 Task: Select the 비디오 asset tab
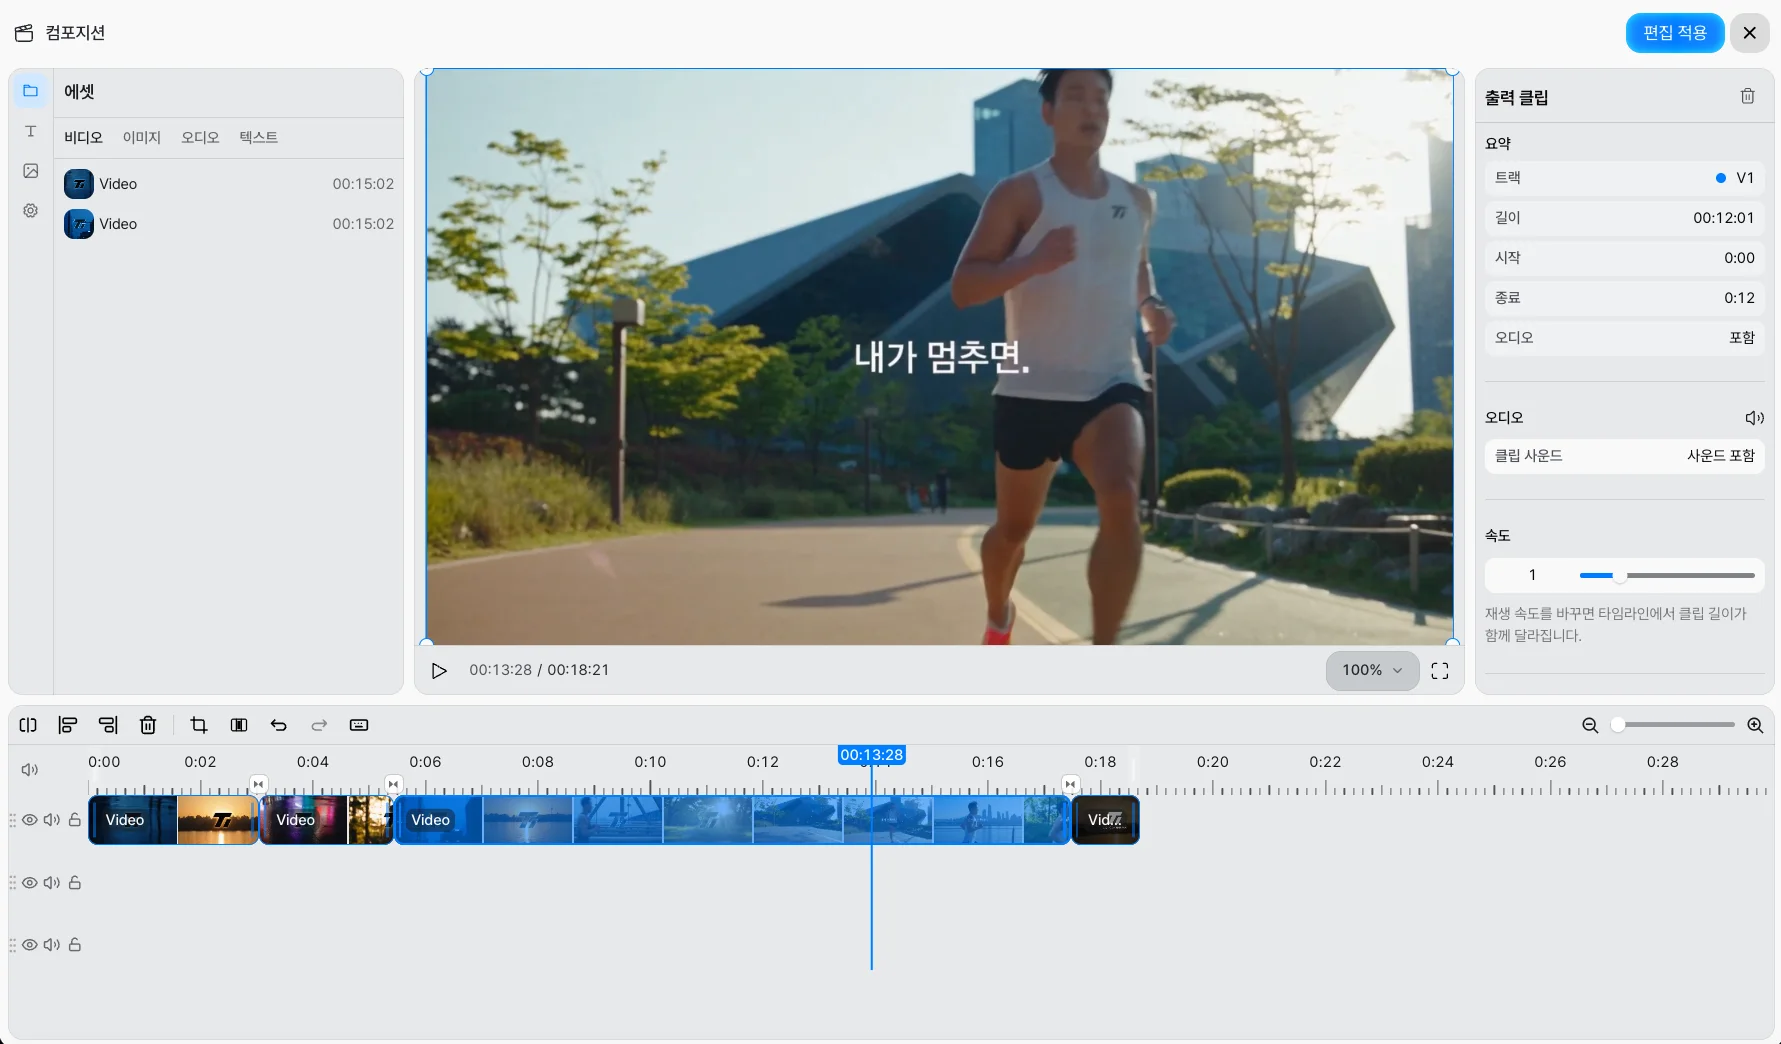coord(83,137)
